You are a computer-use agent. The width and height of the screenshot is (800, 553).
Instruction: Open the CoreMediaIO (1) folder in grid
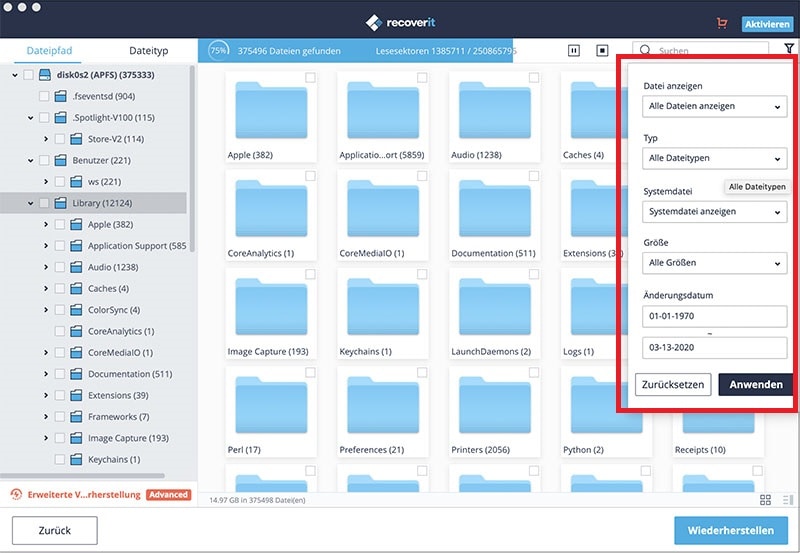[383, 209]
